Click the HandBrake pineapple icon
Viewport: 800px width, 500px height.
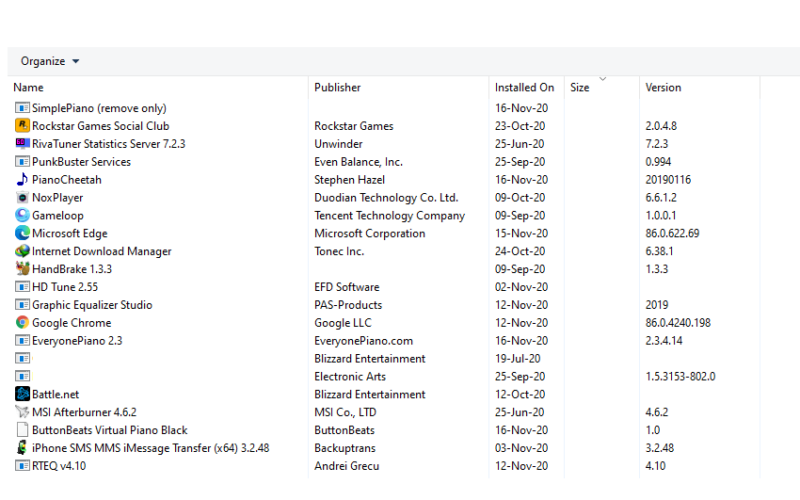(22, 268)
